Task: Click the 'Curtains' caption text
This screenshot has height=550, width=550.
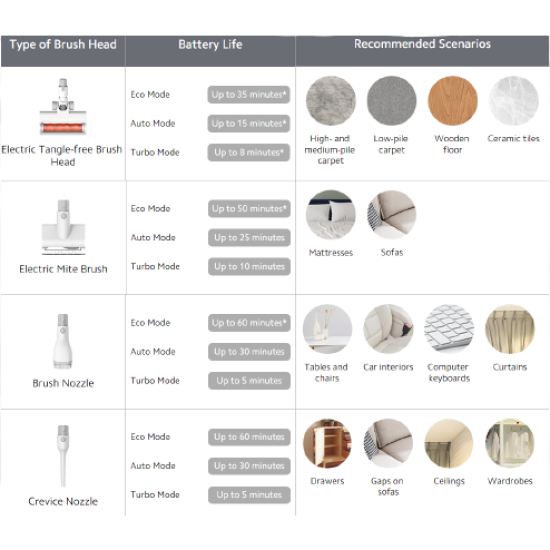Action: coord(510,367)
